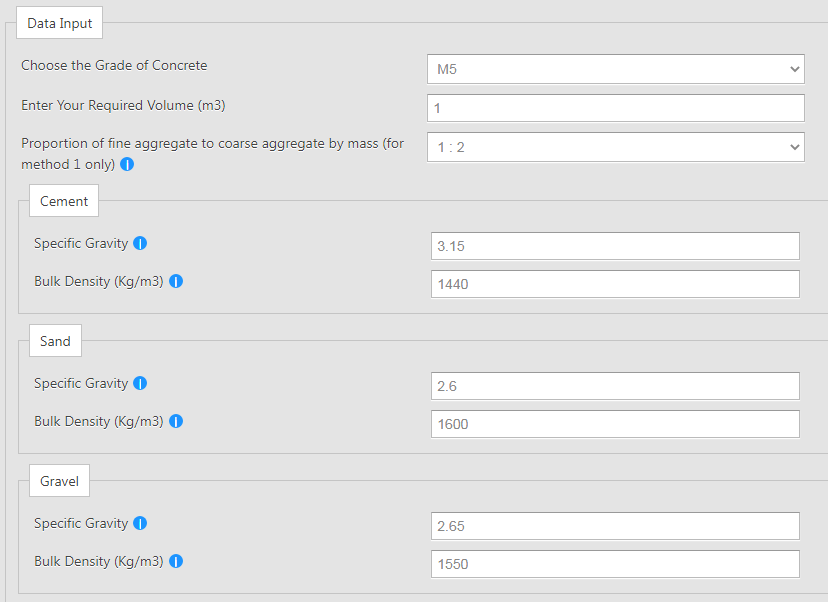Screen dimensions: 828x602
Task: Open the info tooltip for aggregate proportion
Action: tap(125, 164)
